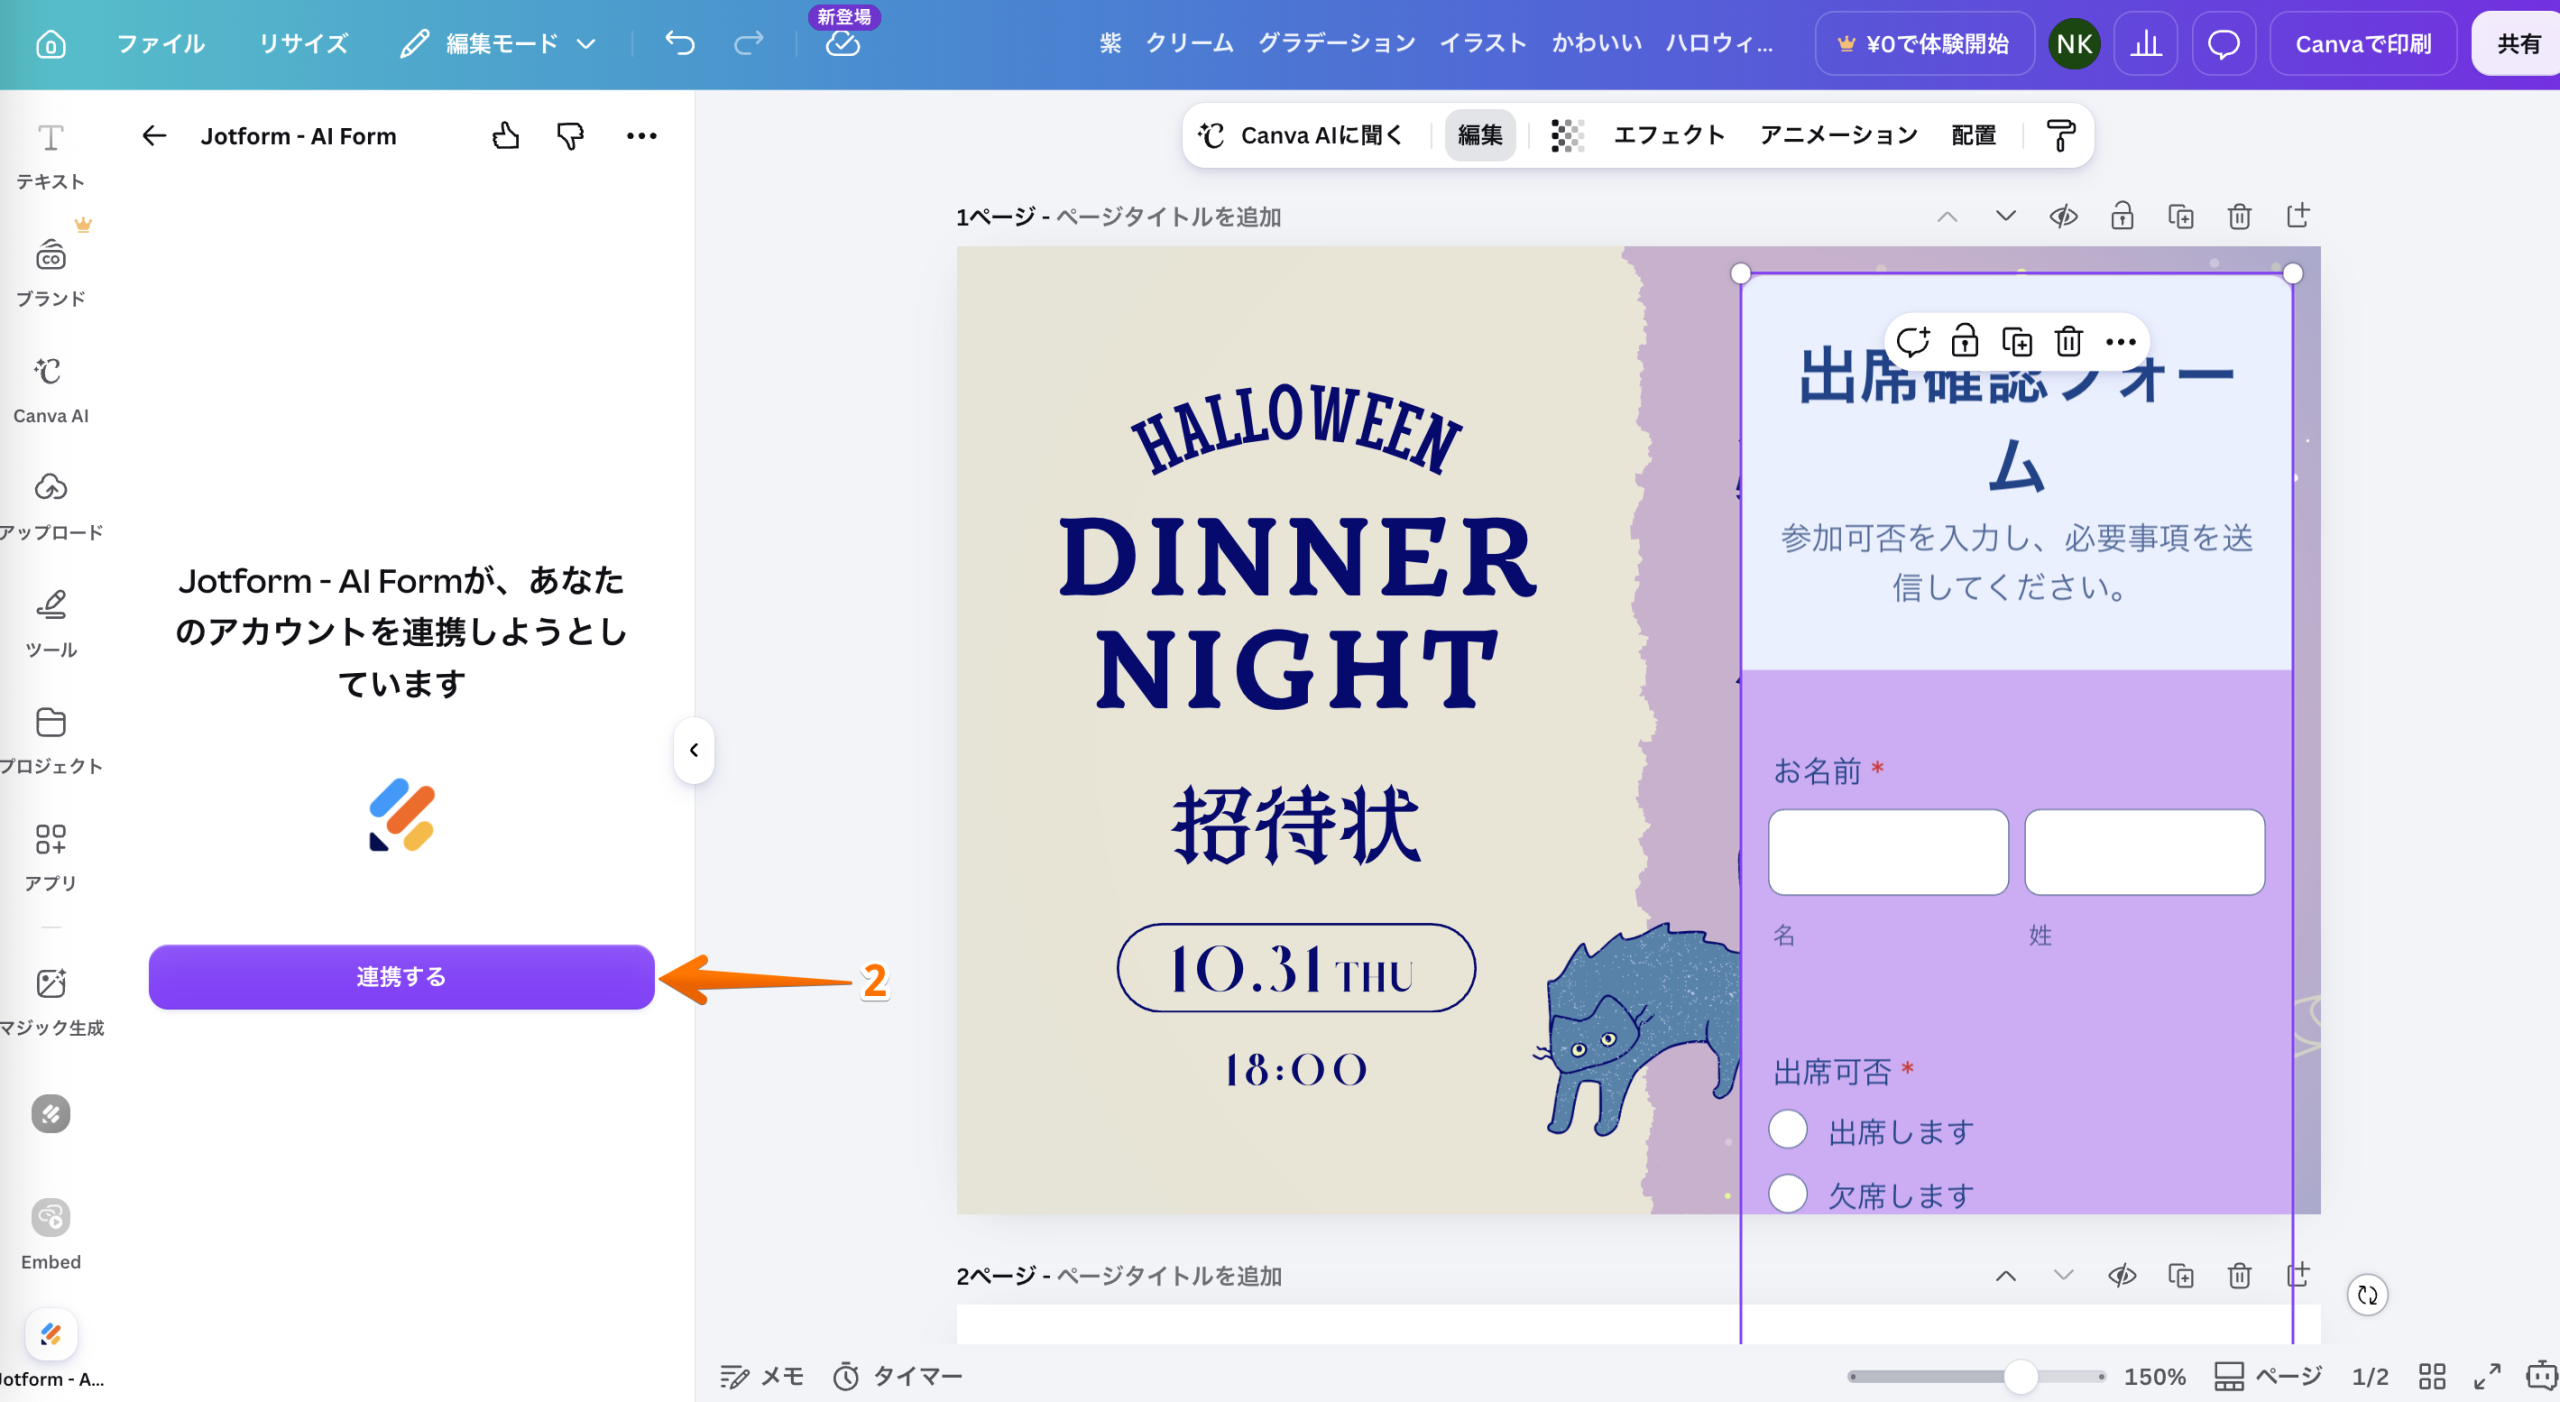Screen dimensions: 2560x1402
Task: Open the Jotform panel more options
Action: click(x=641, y=135)
